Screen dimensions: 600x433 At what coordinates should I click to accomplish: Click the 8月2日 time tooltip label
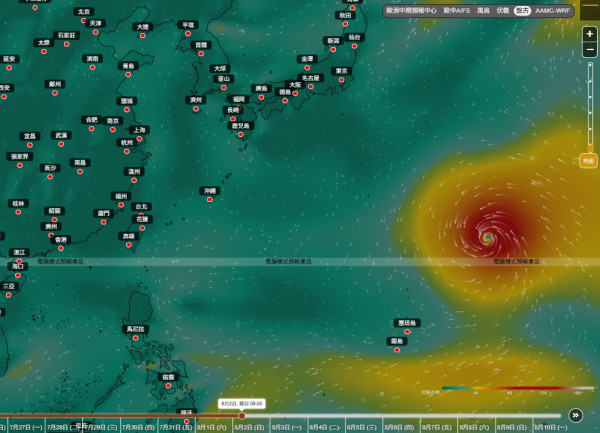pos(241,404)
